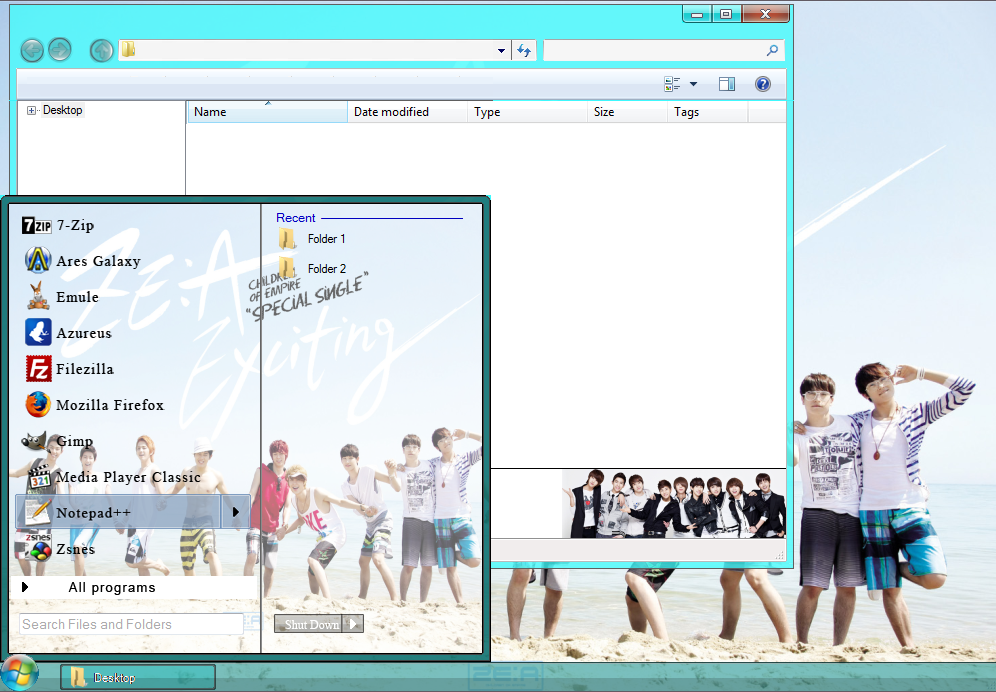996x692 pixels.
Task: Click the search magnifier icon
Action: 772,50
